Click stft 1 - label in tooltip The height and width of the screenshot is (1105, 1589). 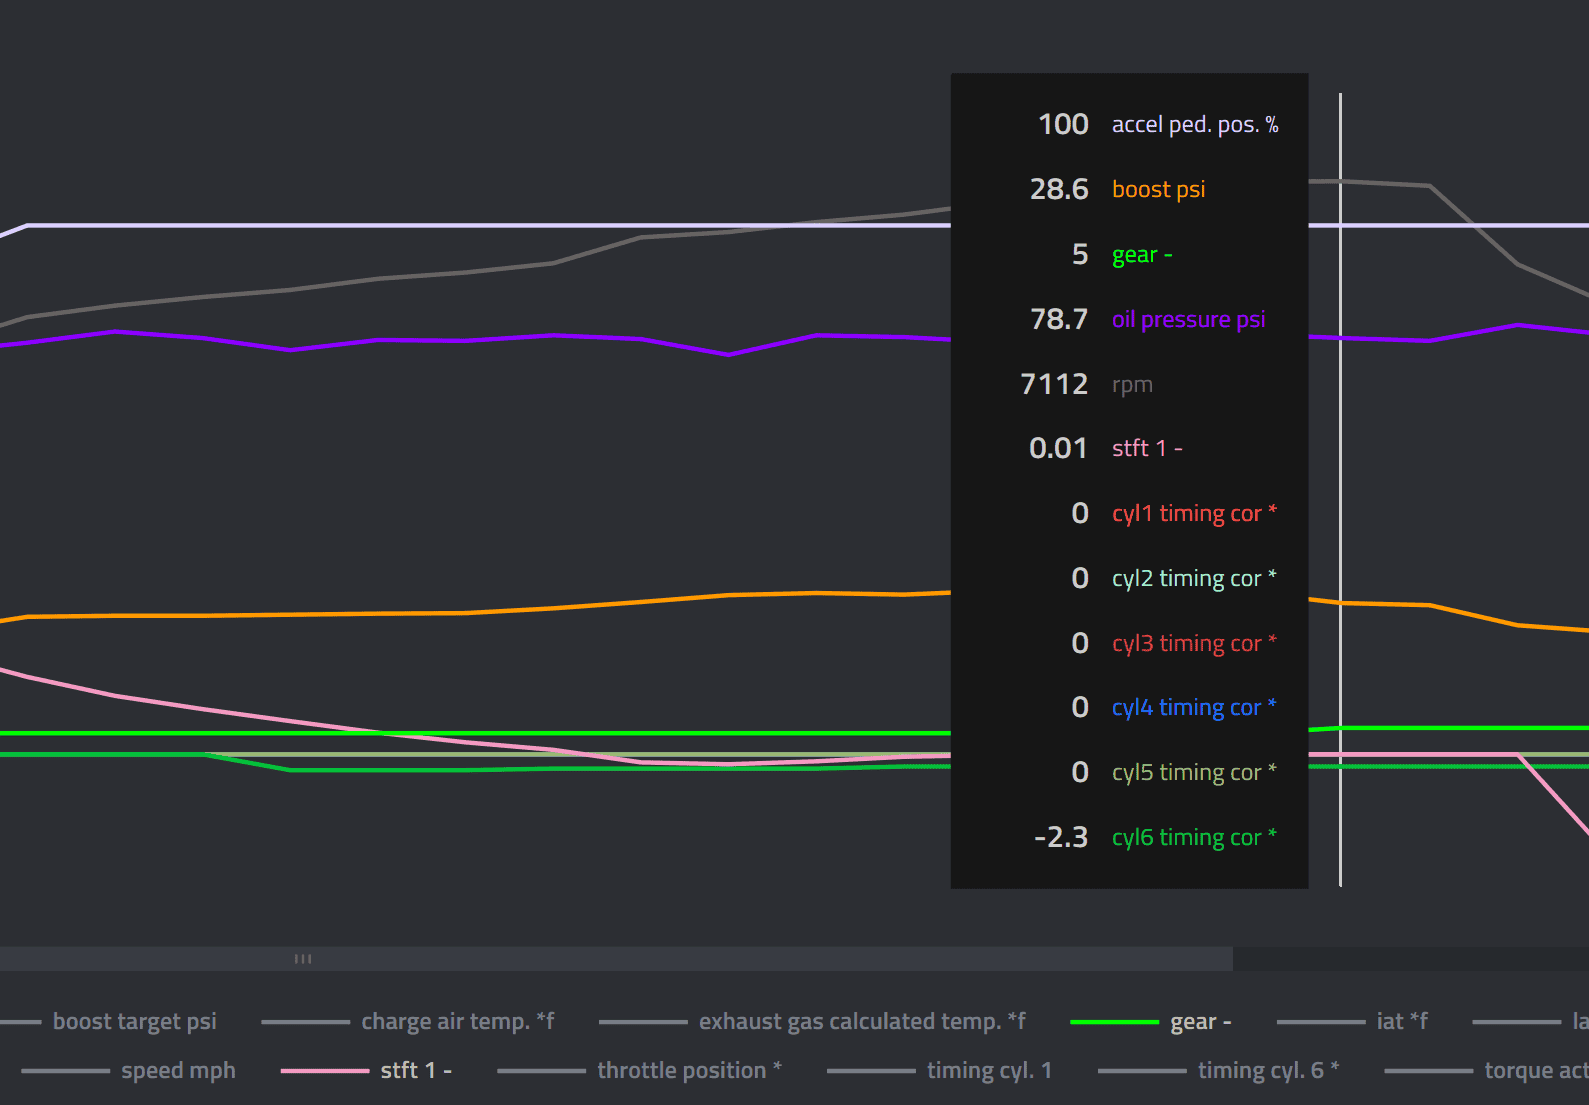tap(1147, 448)
